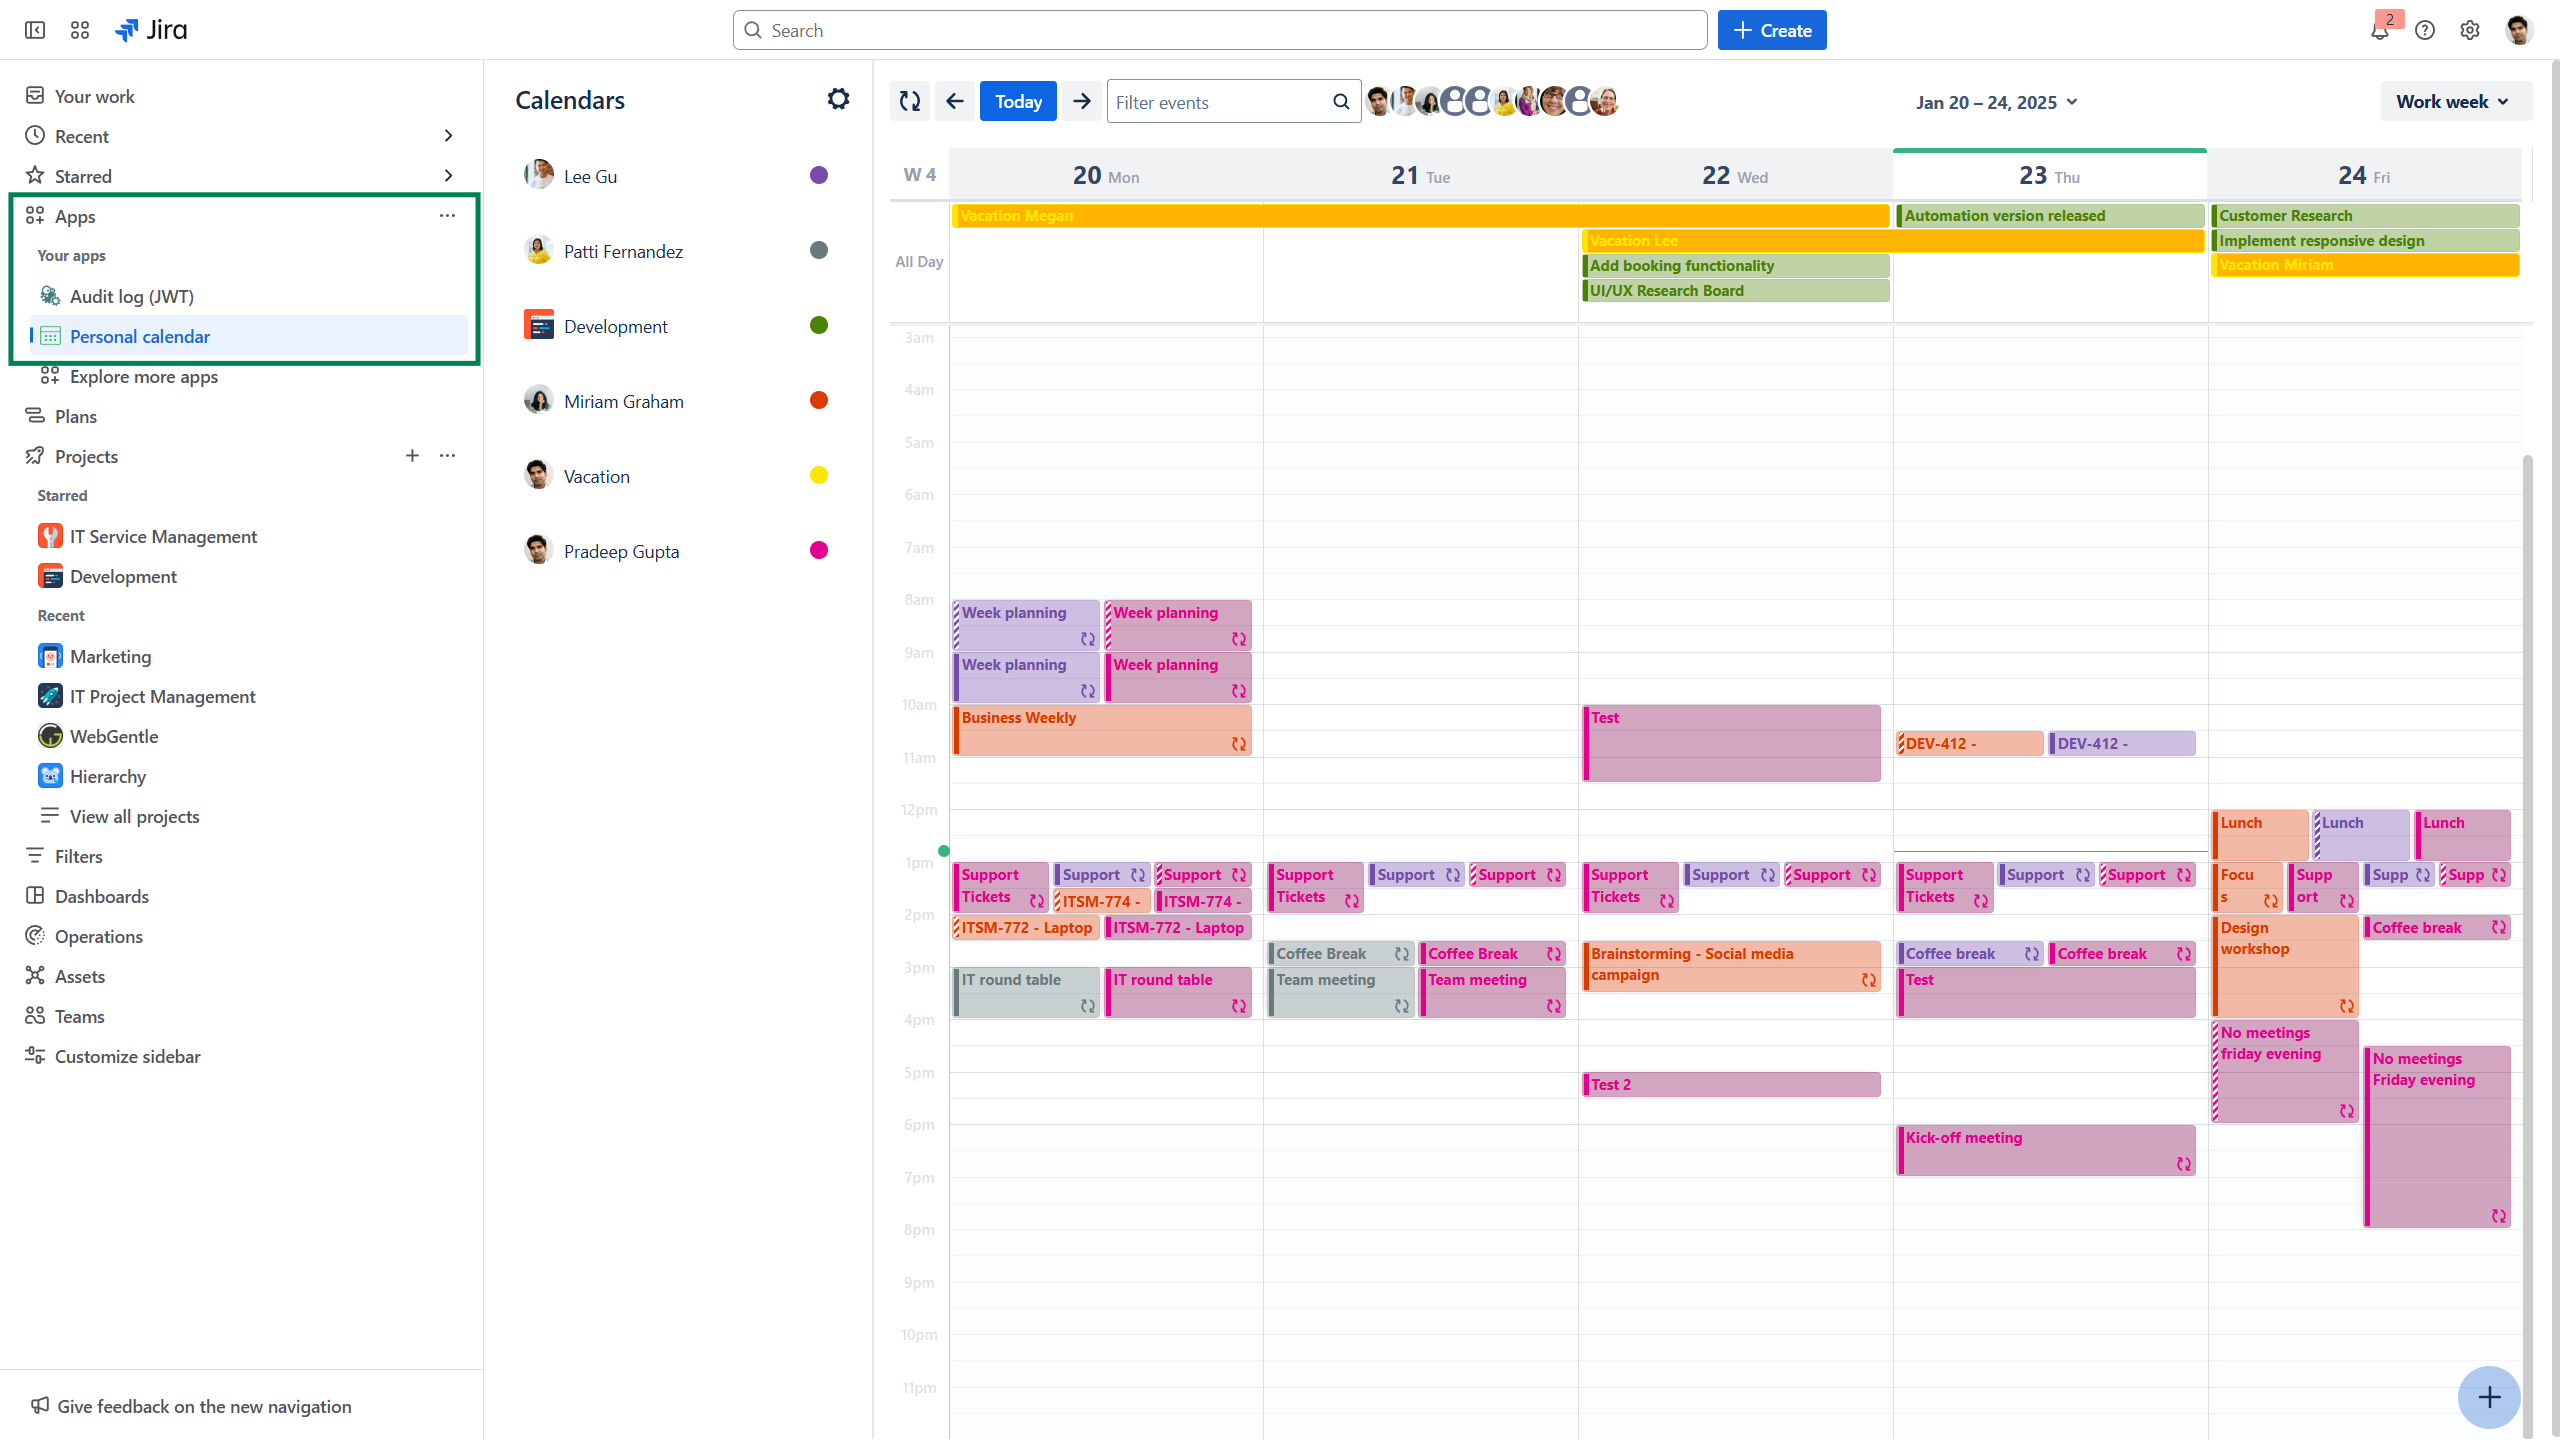Click the blue Create button
Image resolution: width=2560 pixels, height=1440 pixels.
point(1771,30)
